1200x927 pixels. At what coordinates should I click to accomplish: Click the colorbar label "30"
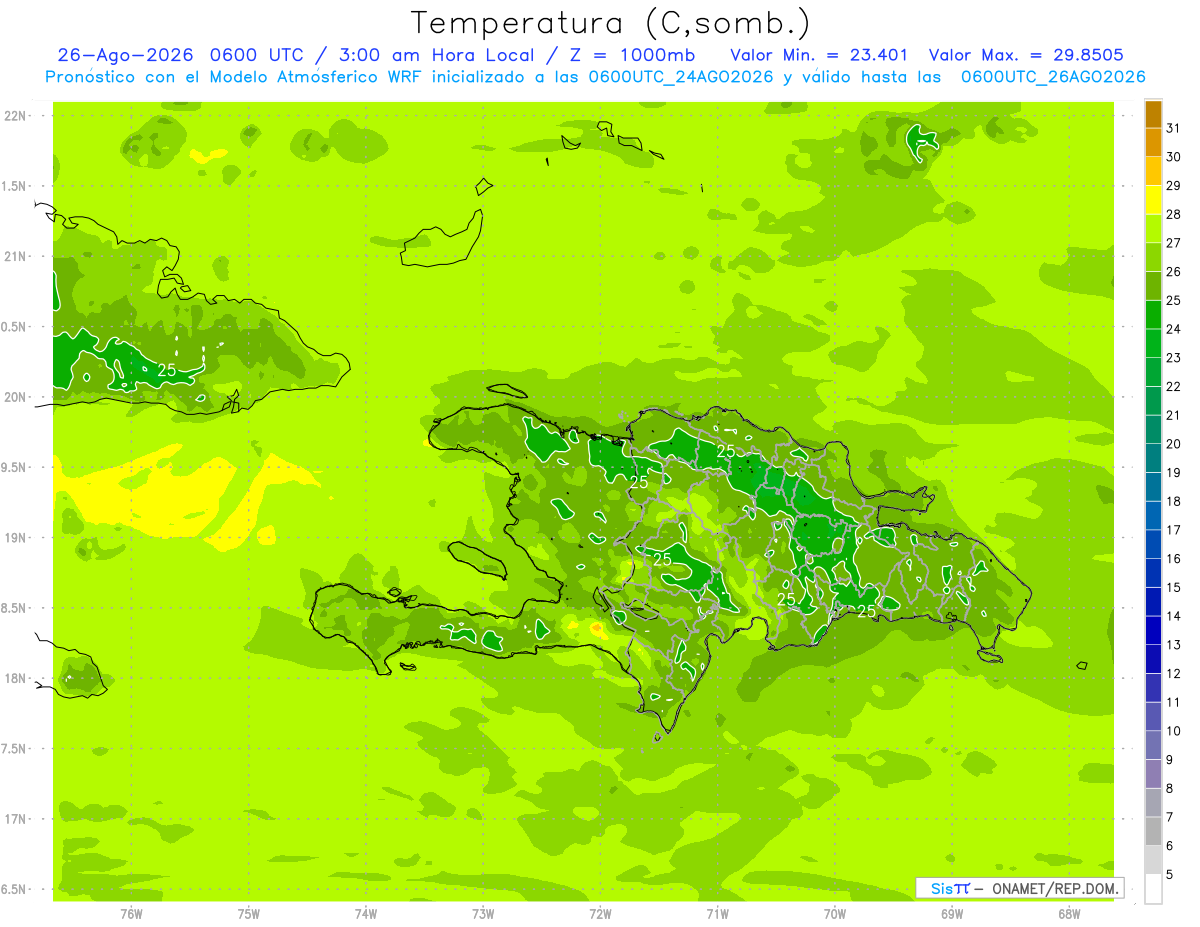pos(1174,157)
